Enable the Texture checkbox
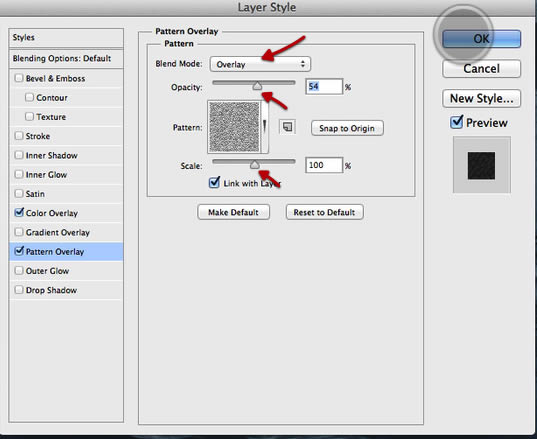The height and width of the screenshot is (439, 537). [x=29, y=116]
